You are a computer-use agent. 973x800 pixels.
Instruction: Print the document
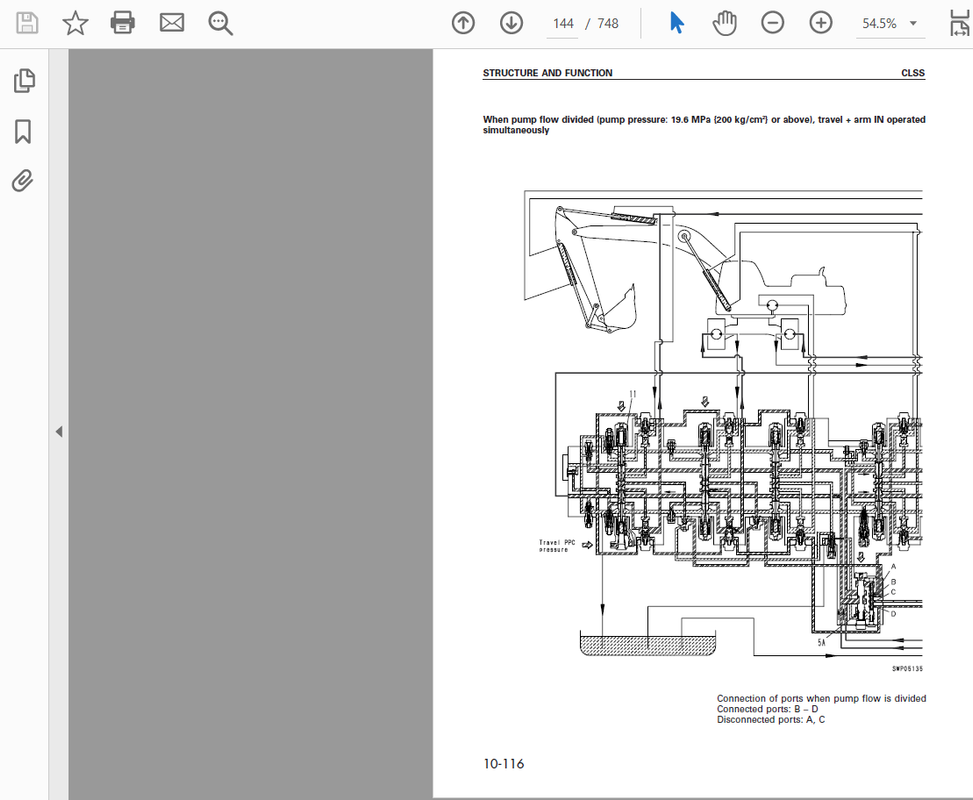pyautogui.click(x=122, y=23)
